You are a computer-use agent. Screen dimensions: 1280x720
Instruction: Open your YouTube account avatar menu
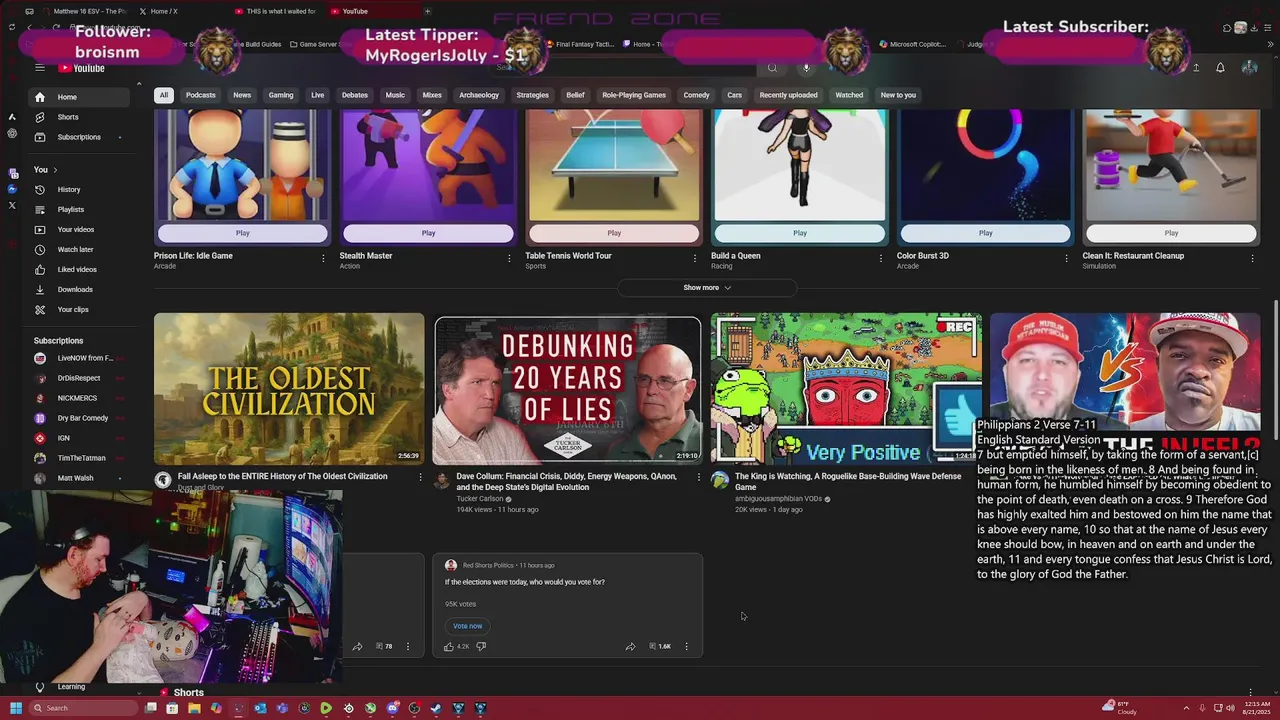tap(1249, 68)
